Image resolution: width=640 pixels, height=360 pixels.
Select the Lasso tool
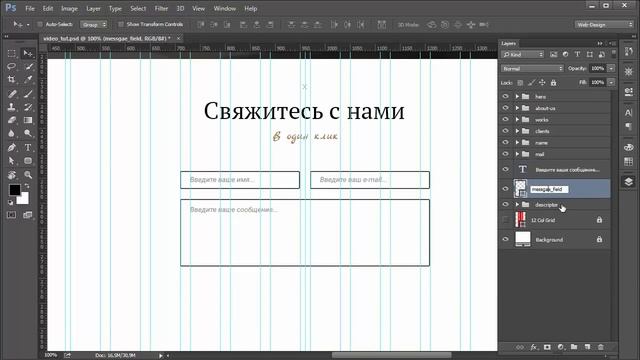[x=11, y=67]
